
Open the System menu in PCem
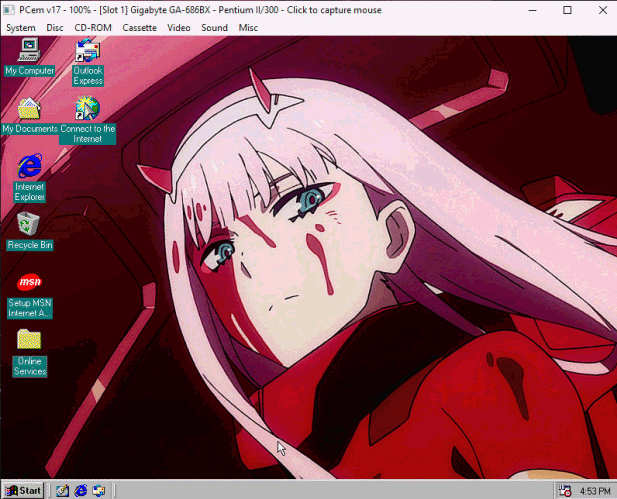(21, 28)
